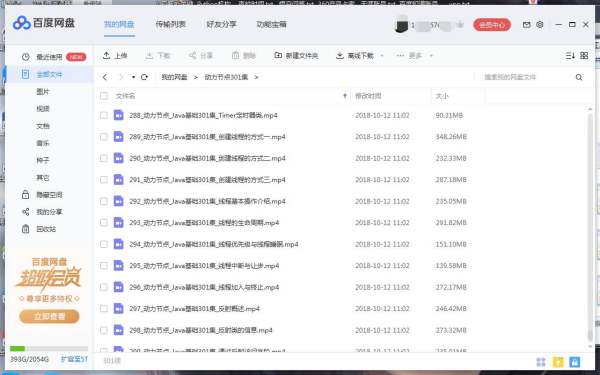The height and width of the screenshot is (375, 600).
Task: Click the search magnifier icon
Action: coord(579,77)
